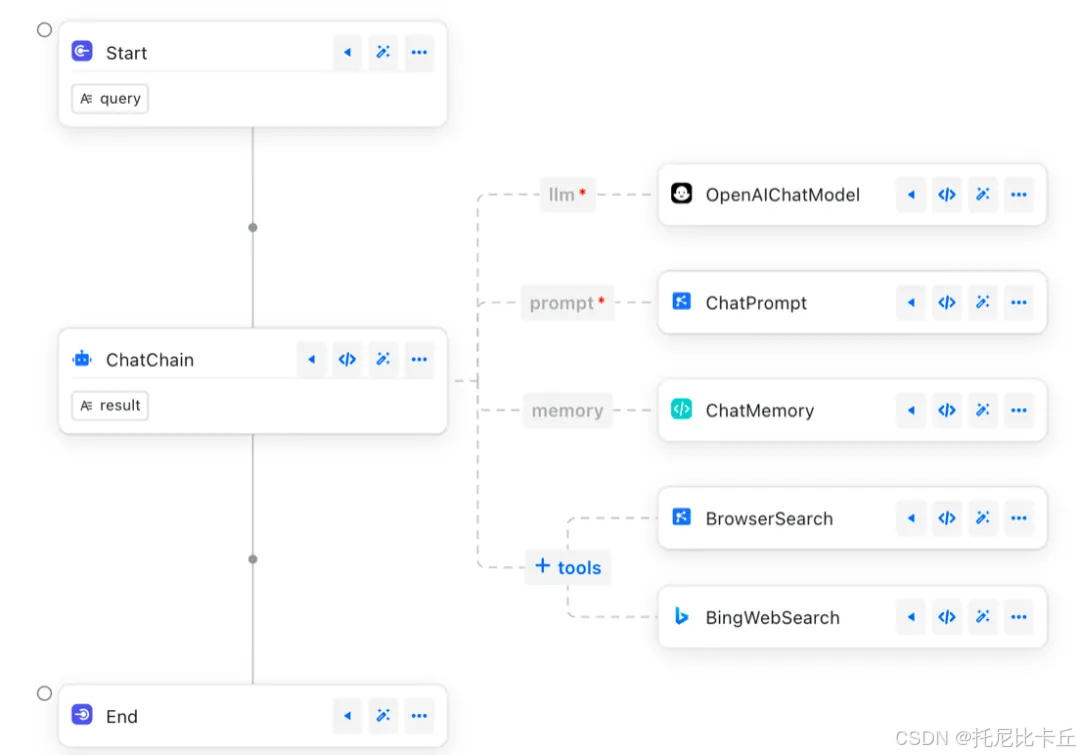Open magic wand on OpenAIChatModel
Image resolution: width=1080 pixels, height=755 pixels.
[982, 195]
